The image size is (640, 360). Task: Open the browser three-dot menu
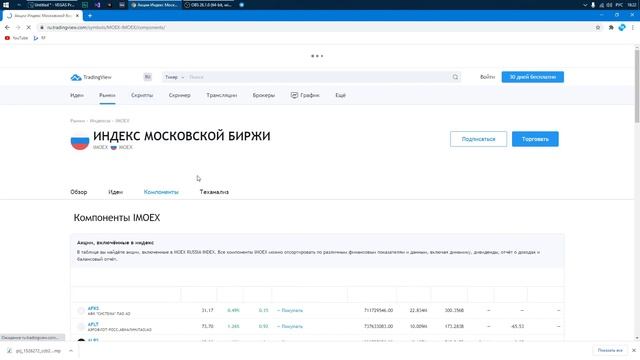633,27
